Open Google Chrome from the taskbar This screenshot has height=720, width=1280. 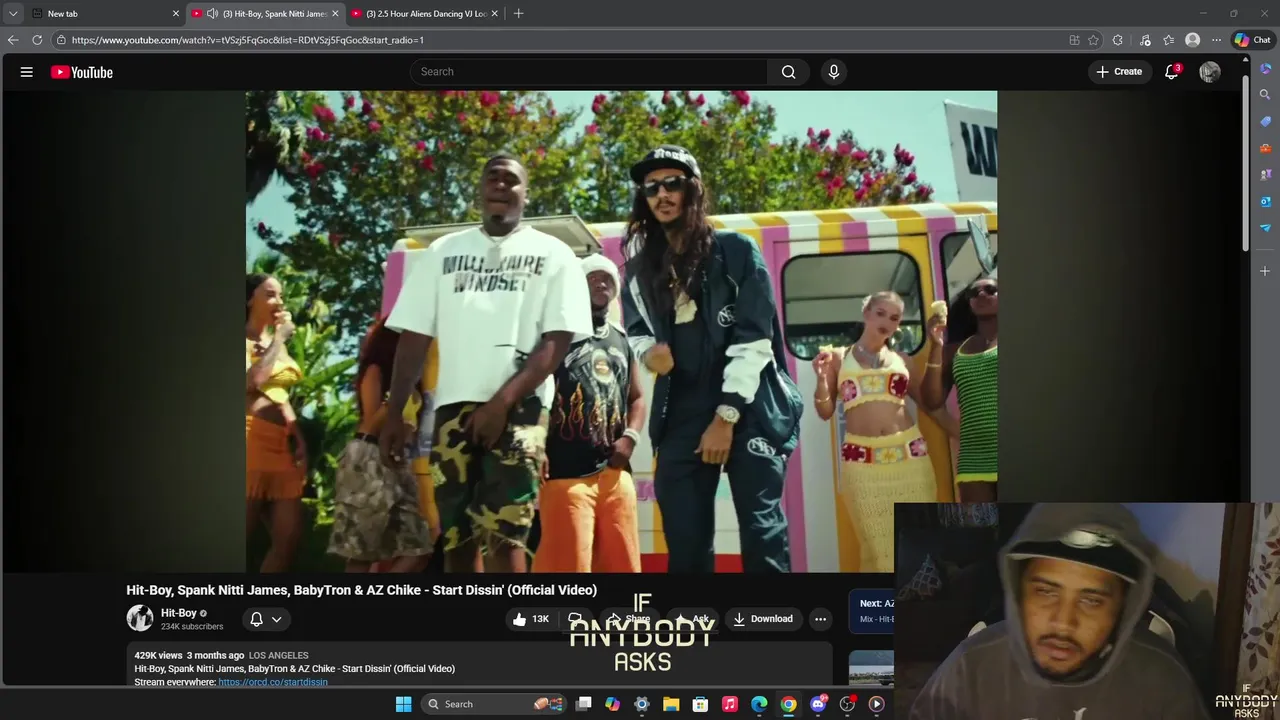point(789,704)
